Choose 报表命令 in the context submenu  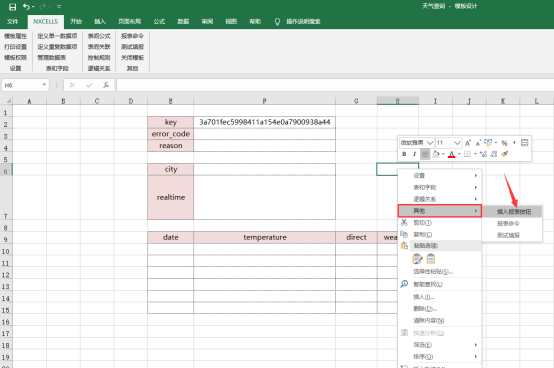click(512, 223)
